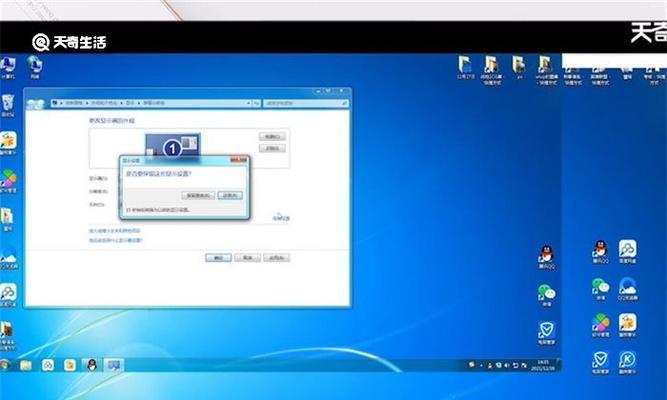Open WeChat shortcut beside the QQ cloud shortcut
Image resolution: width=667 pixels, height=400 pixels.
tap(600, 289)
